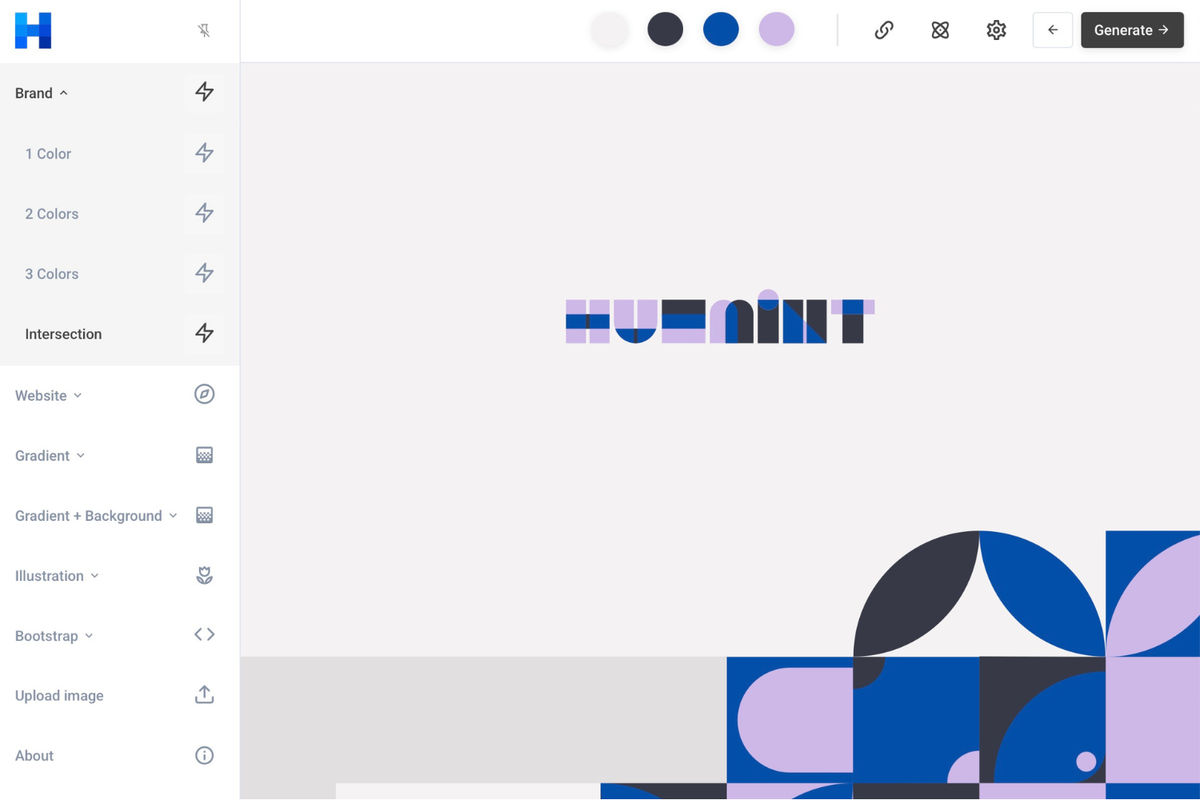Collapse the Brand section

click(x=41, y=93)
